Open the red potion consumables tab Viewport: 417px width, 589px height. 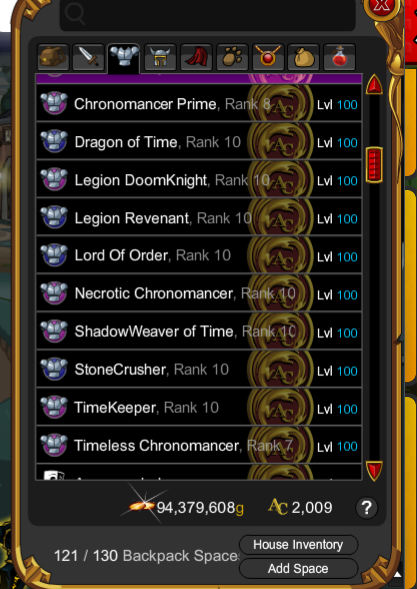point(340,57)
